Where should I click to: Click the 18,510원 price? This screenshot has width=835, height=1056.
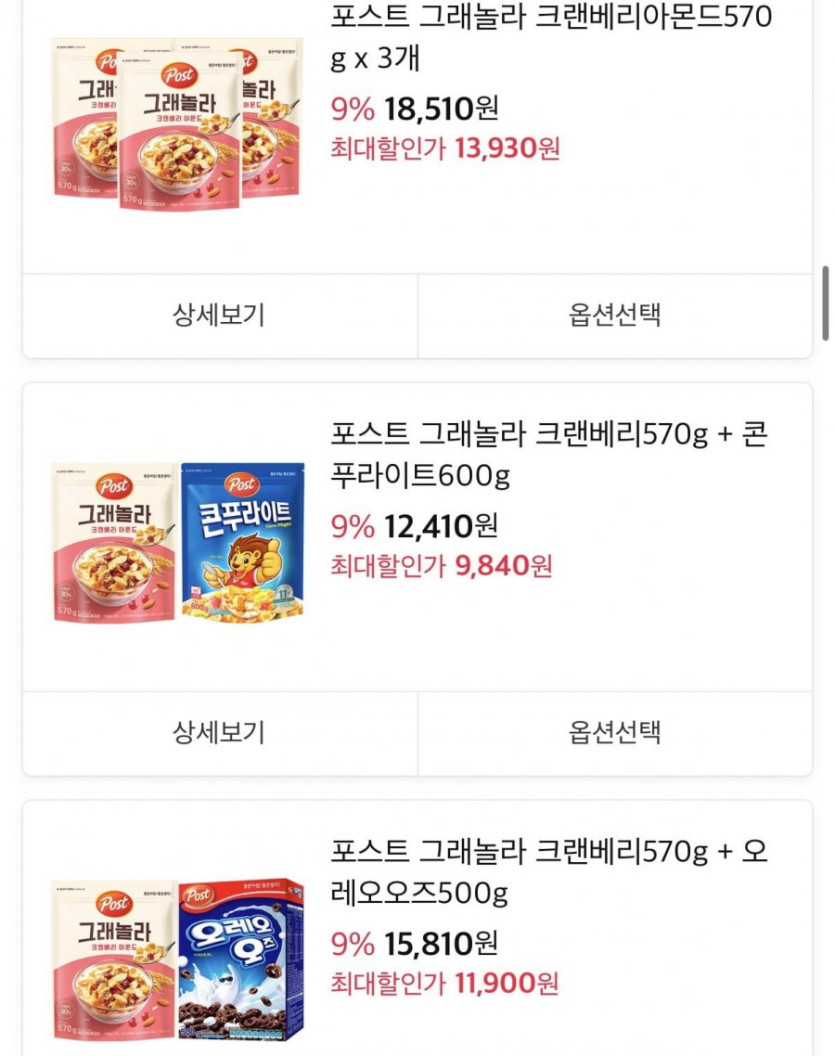pyautogui.click(x=441, y=108)
